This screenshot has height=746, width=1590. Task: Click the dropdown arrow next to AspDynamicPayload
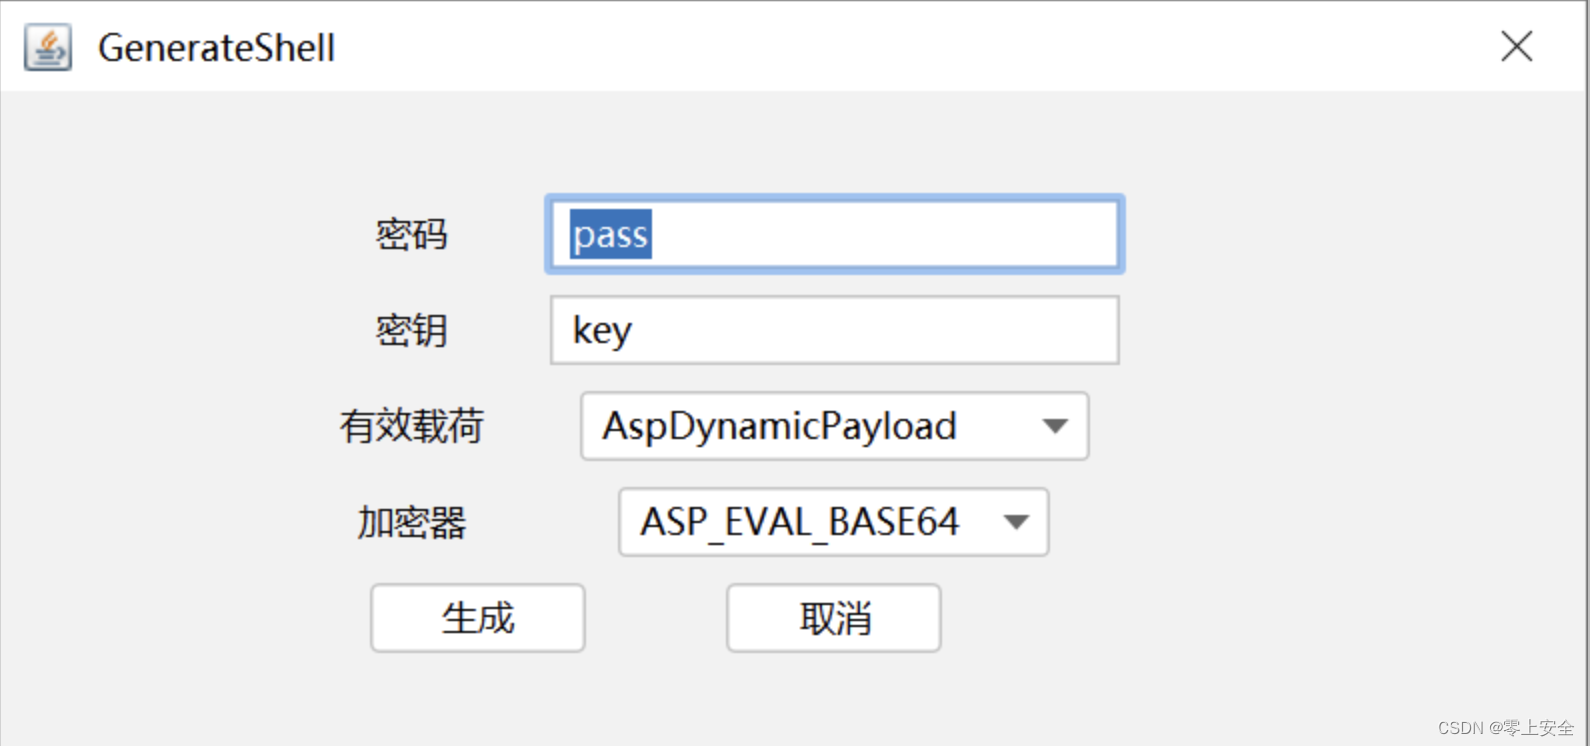click(x=1054, y=426)
